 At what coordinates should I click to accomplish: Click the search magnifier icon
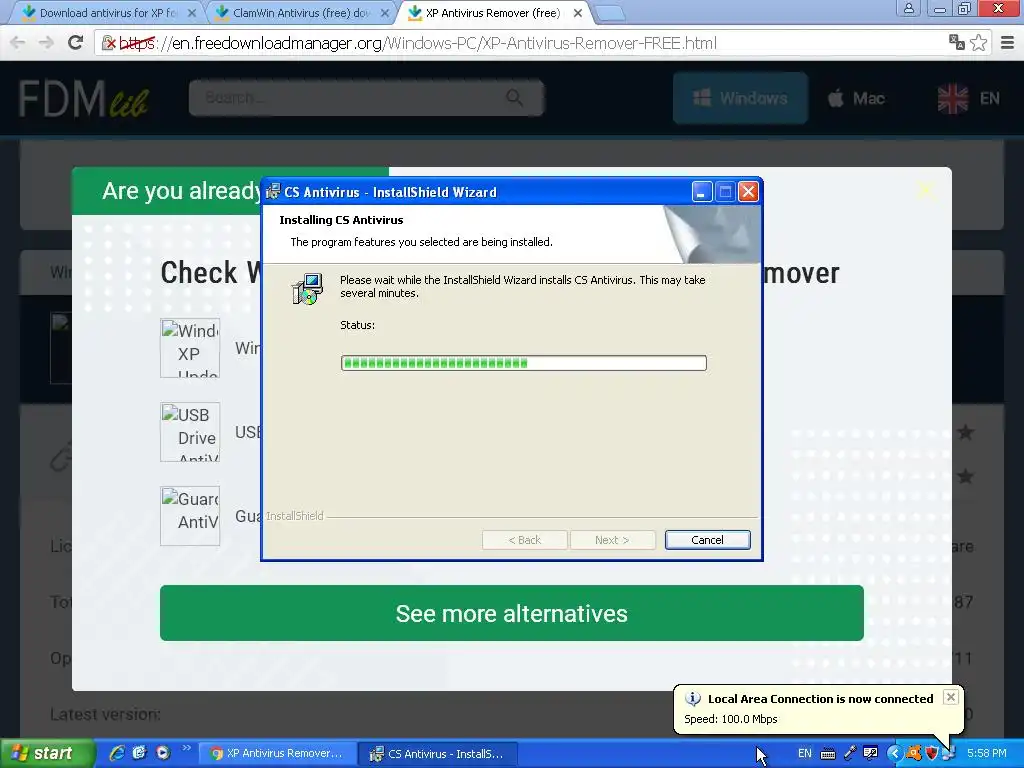514,98
